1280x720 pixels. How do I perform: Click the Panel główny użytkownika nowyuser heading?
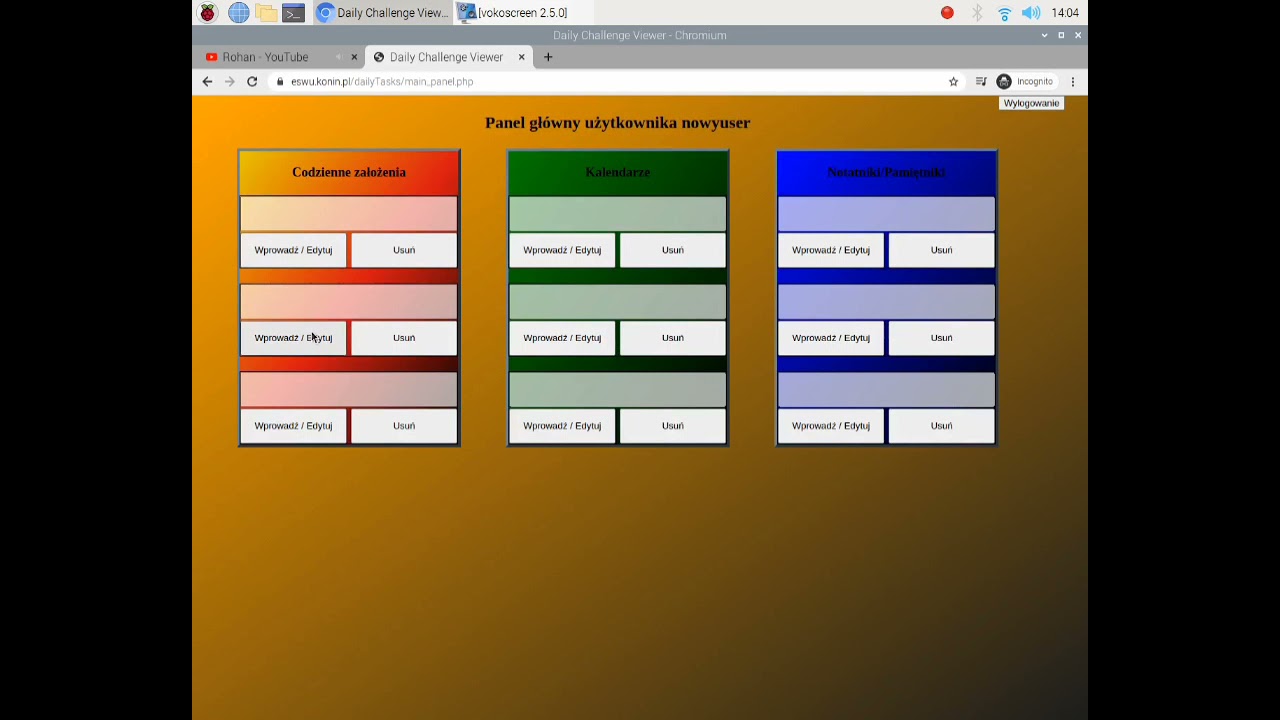618,123
